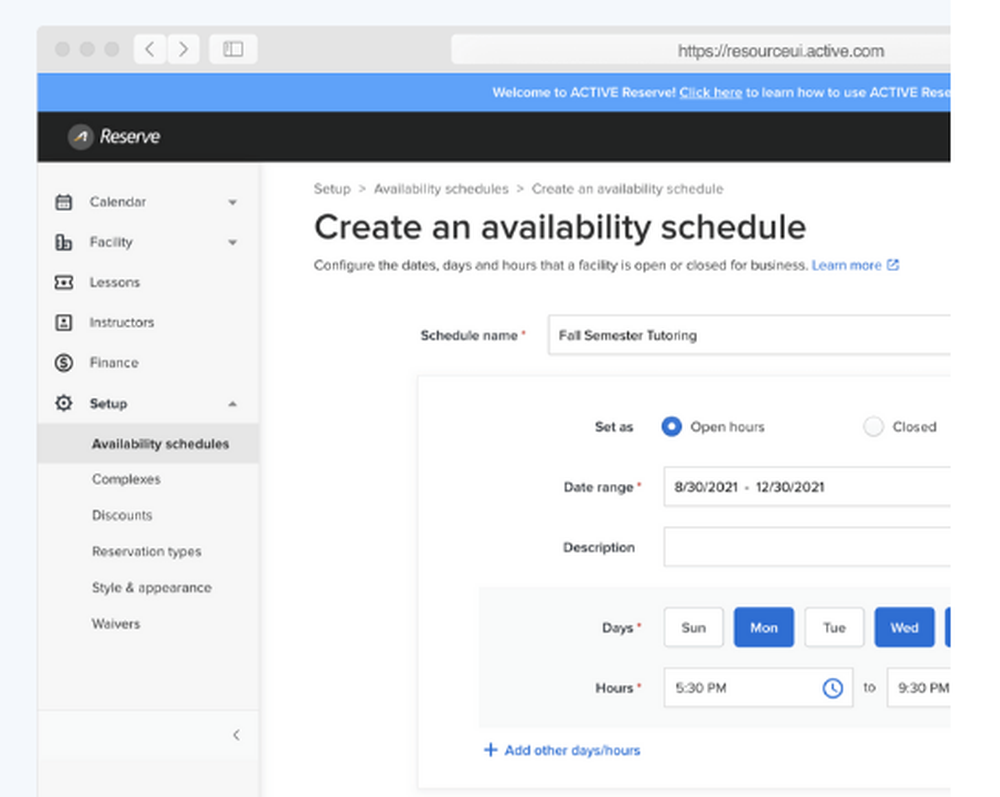Click the Facility label in sidebar

point(111,242)
